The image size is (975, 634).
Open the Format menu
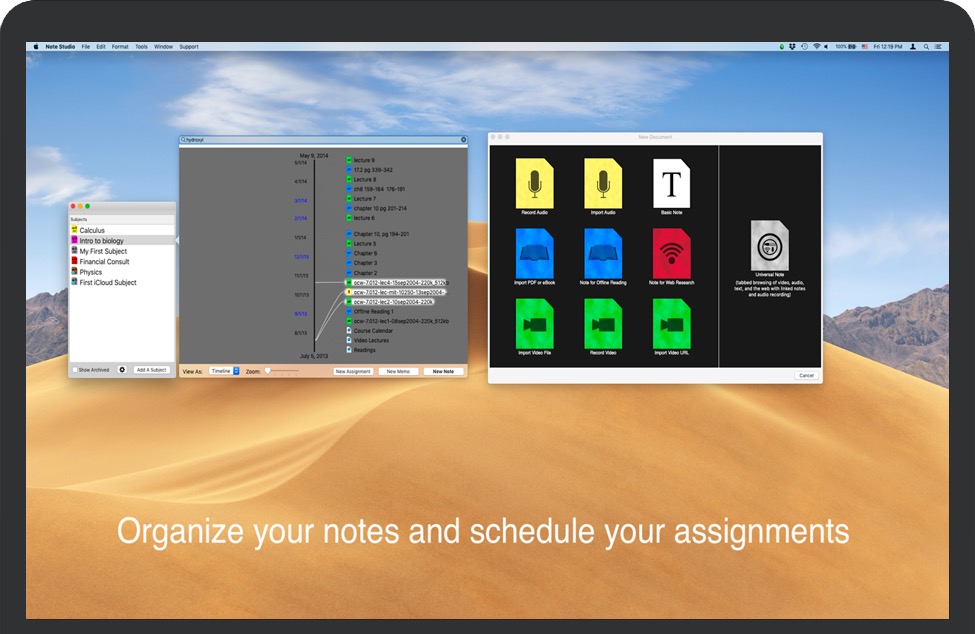120,47
